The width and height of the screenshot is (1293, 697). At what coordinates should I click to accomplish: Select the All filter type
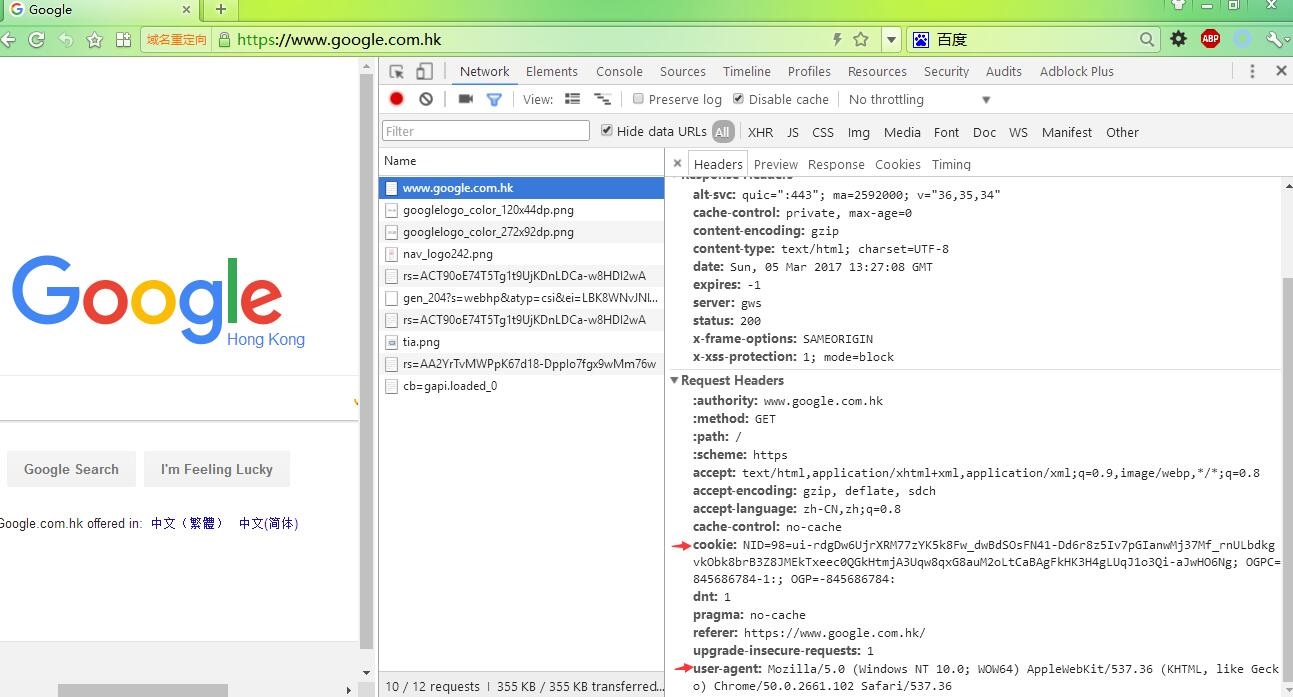coord(722,132)
